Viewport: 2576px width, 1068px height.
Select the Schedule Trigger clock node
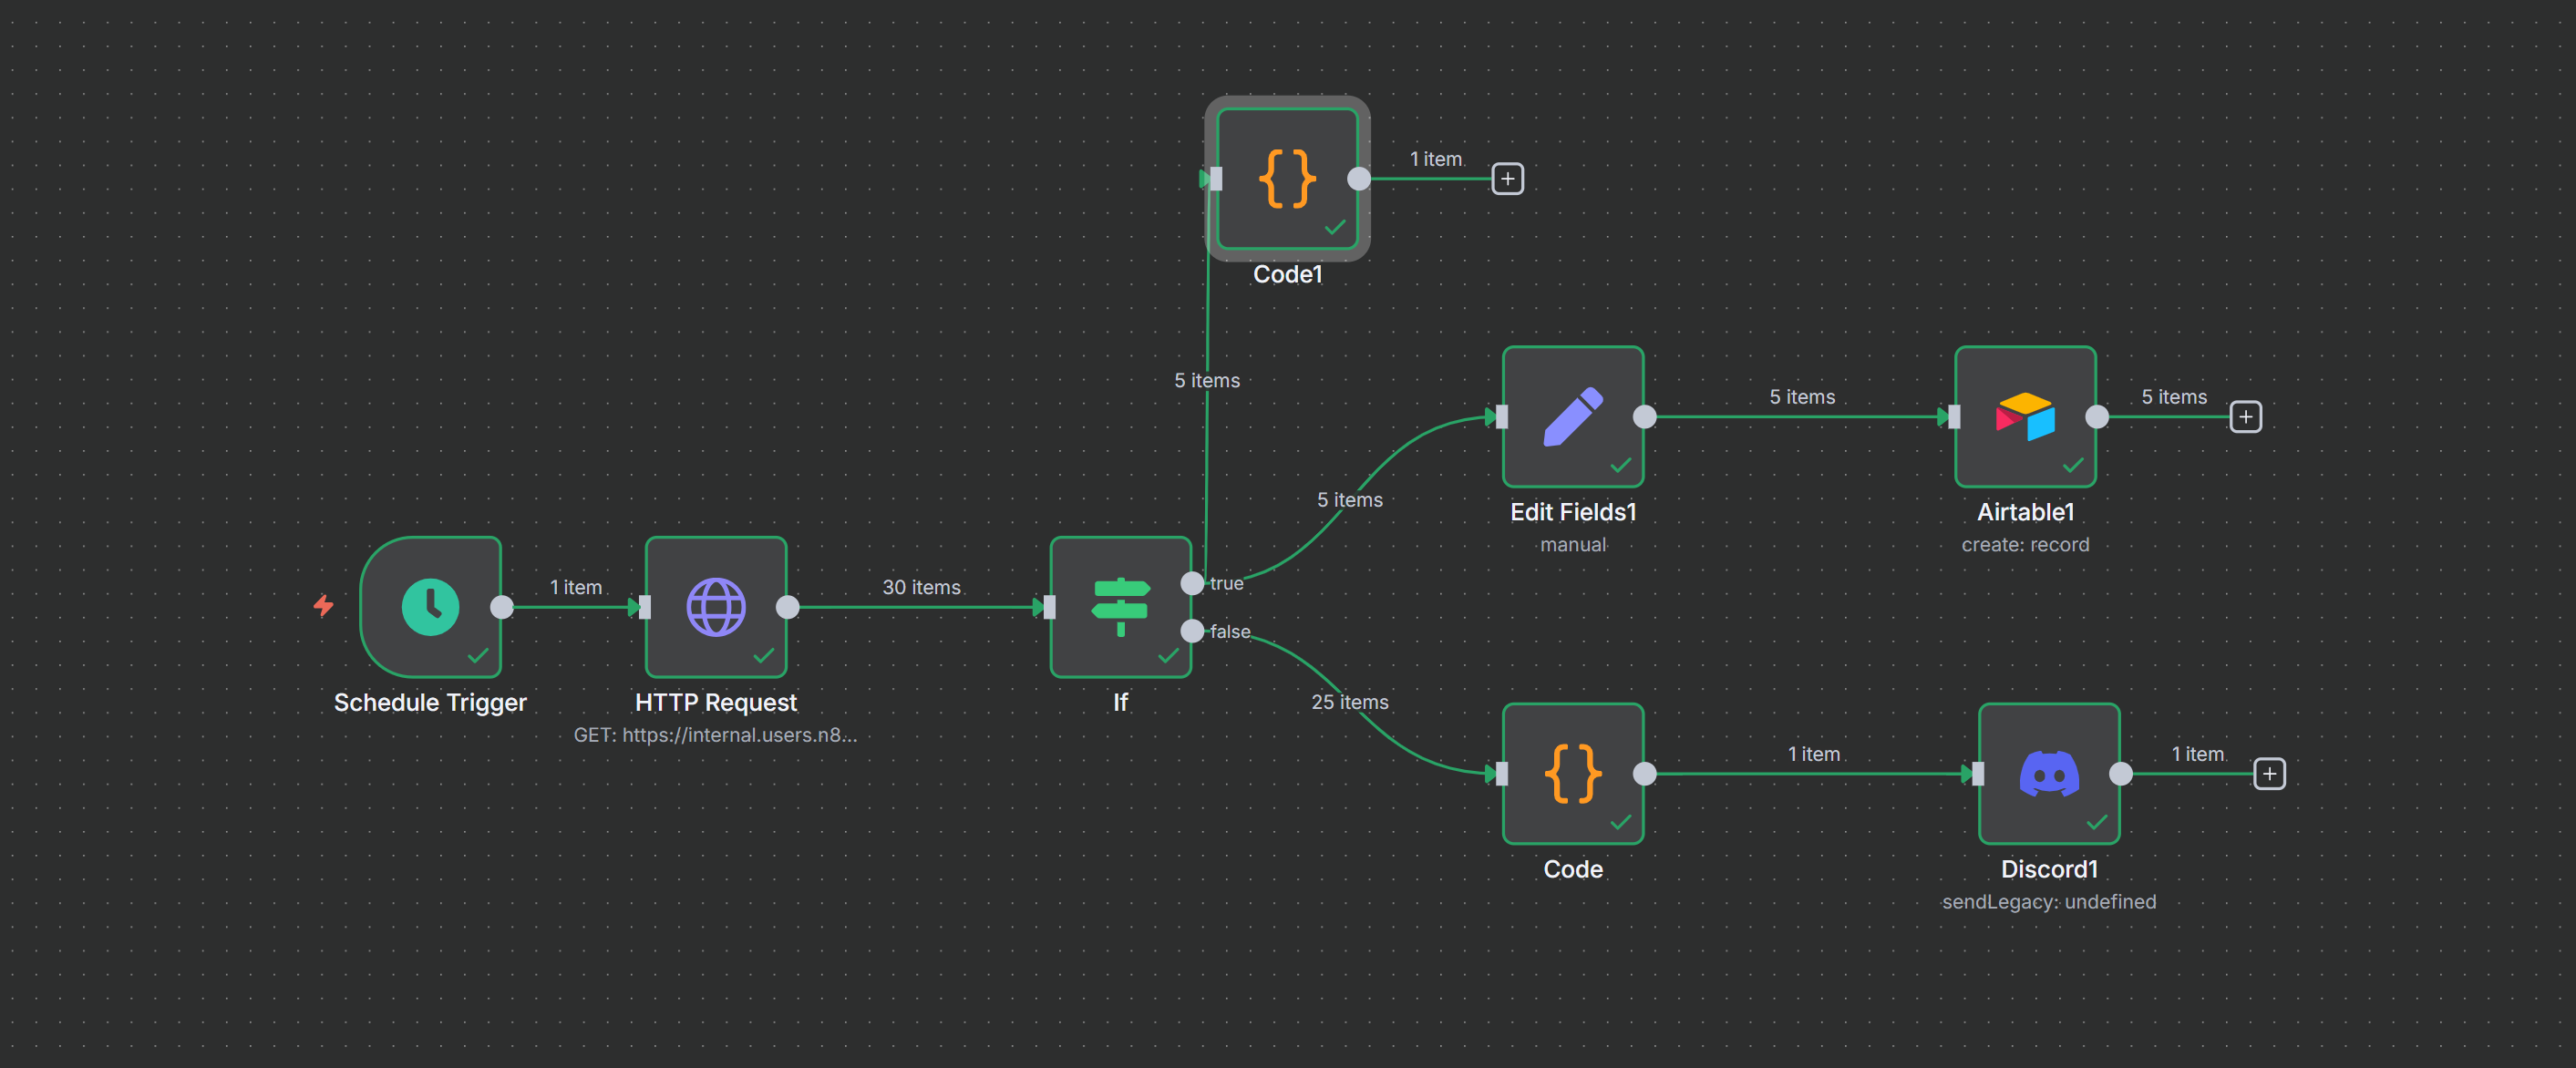pyautogui.click(x=430, y=606)
